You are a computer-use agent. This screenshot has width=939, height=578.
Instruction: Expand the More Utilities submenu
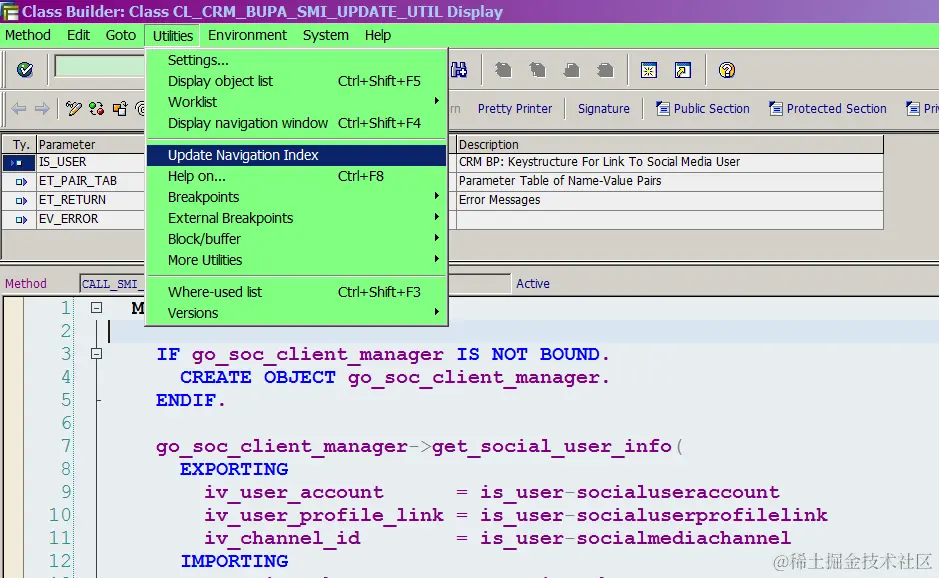[296, 260]
